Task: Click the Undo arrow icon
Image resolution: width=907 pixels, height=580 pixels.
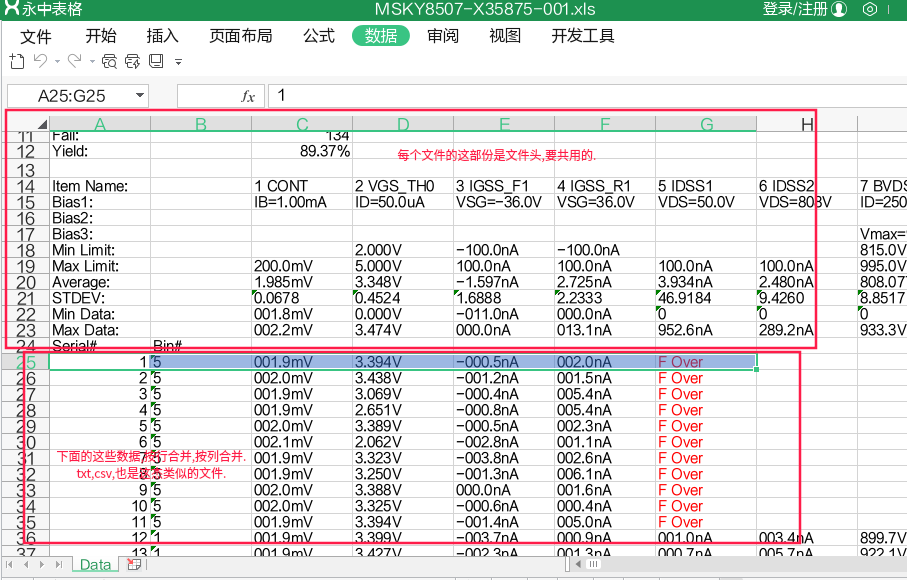Action: click(x=40, y=60)
